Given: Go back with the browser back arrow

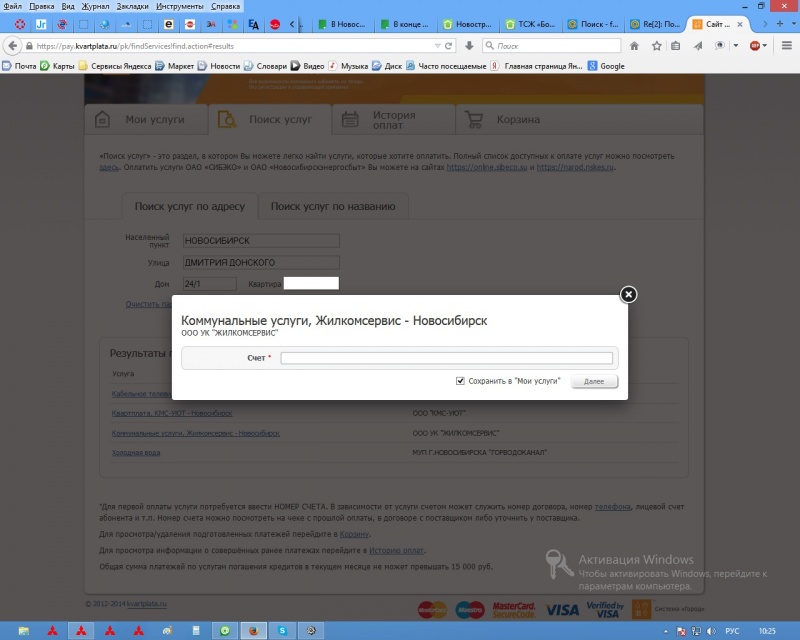Looking at the screenshot, I should click(x=12, y=46).
